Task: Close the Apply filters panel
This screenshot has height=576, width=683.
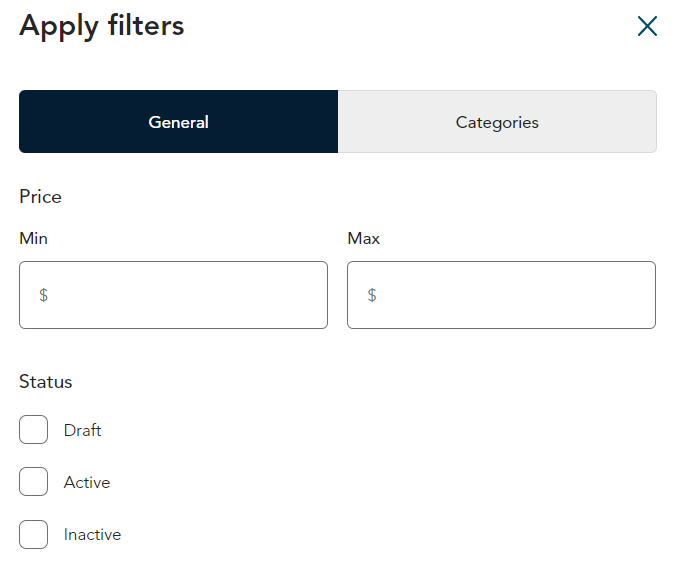Action: click(x=647, y=26)
